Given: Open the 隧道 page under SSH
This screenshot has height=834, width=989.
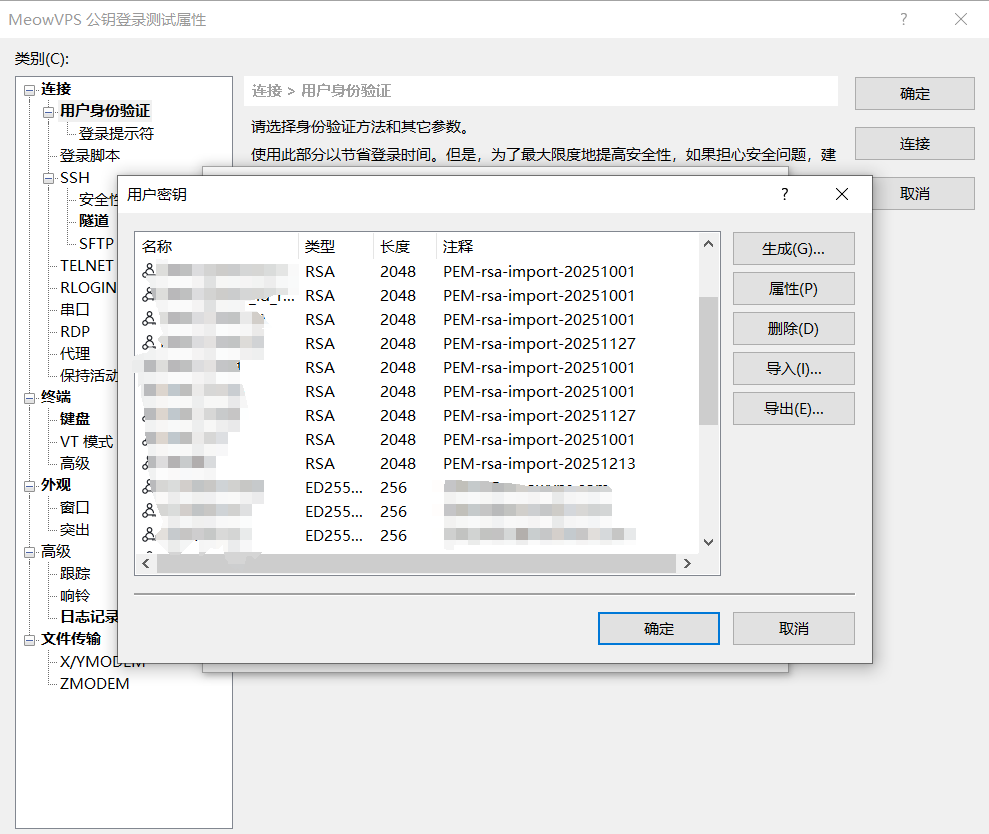Looking at the screenshot, I should click(94, 221).
